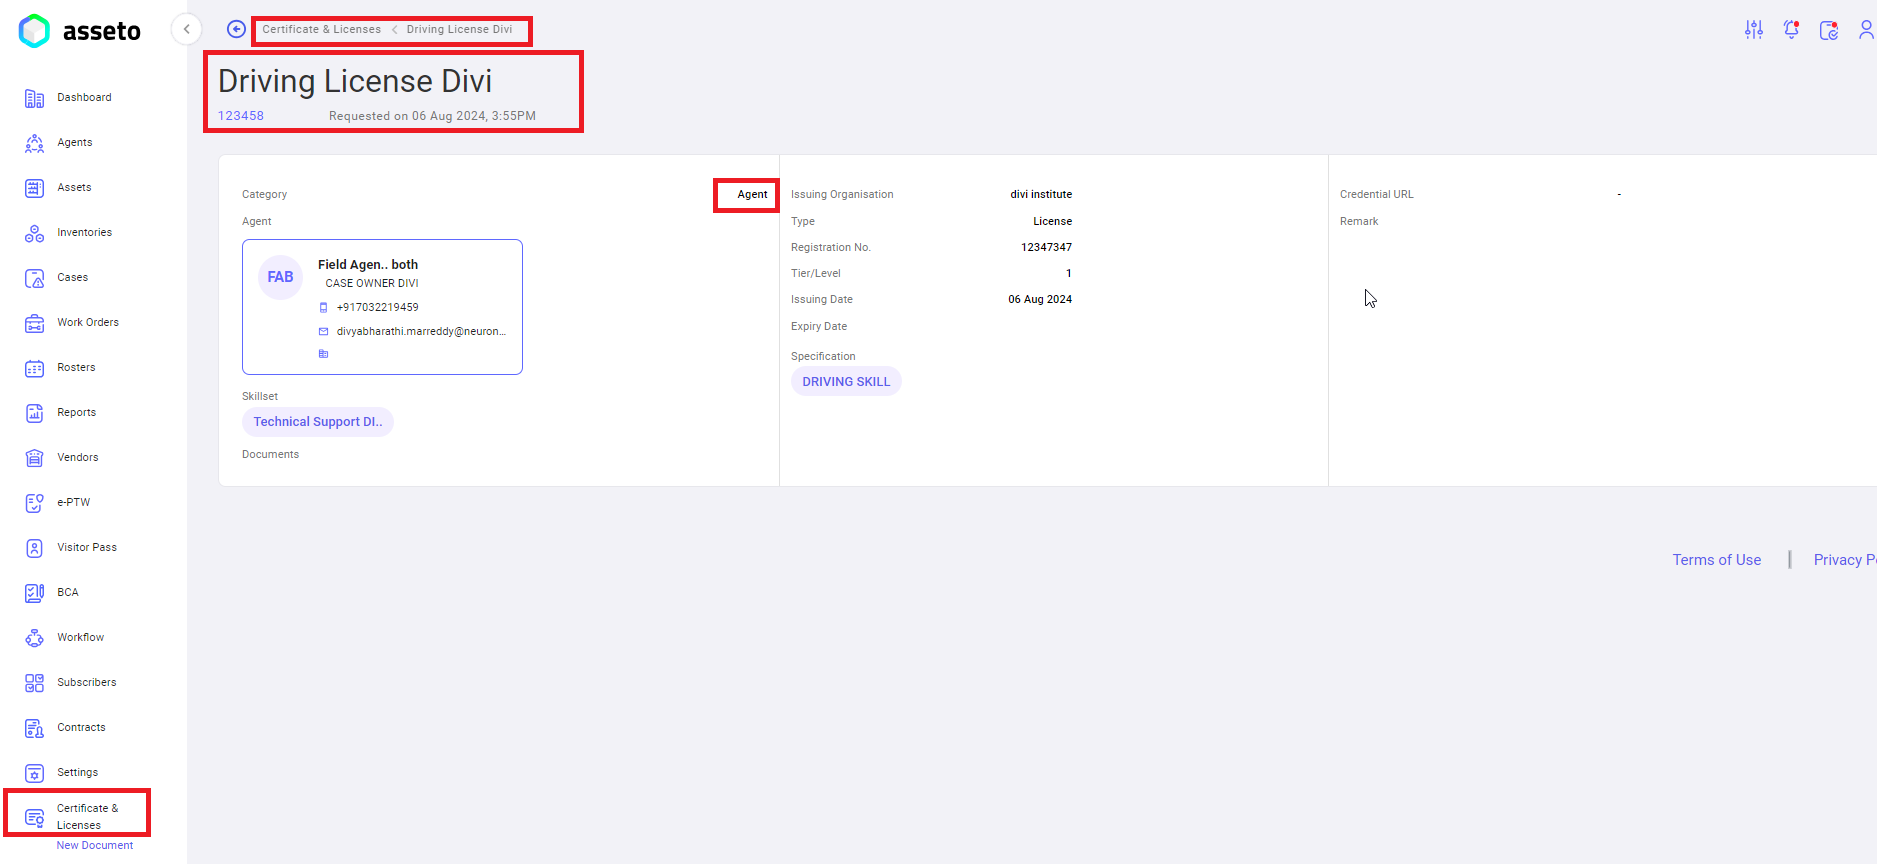The width and height of the screenshot is (1877, 864).
Task: Click the Technical Support skillset tag
Action: tap(317, 422)
